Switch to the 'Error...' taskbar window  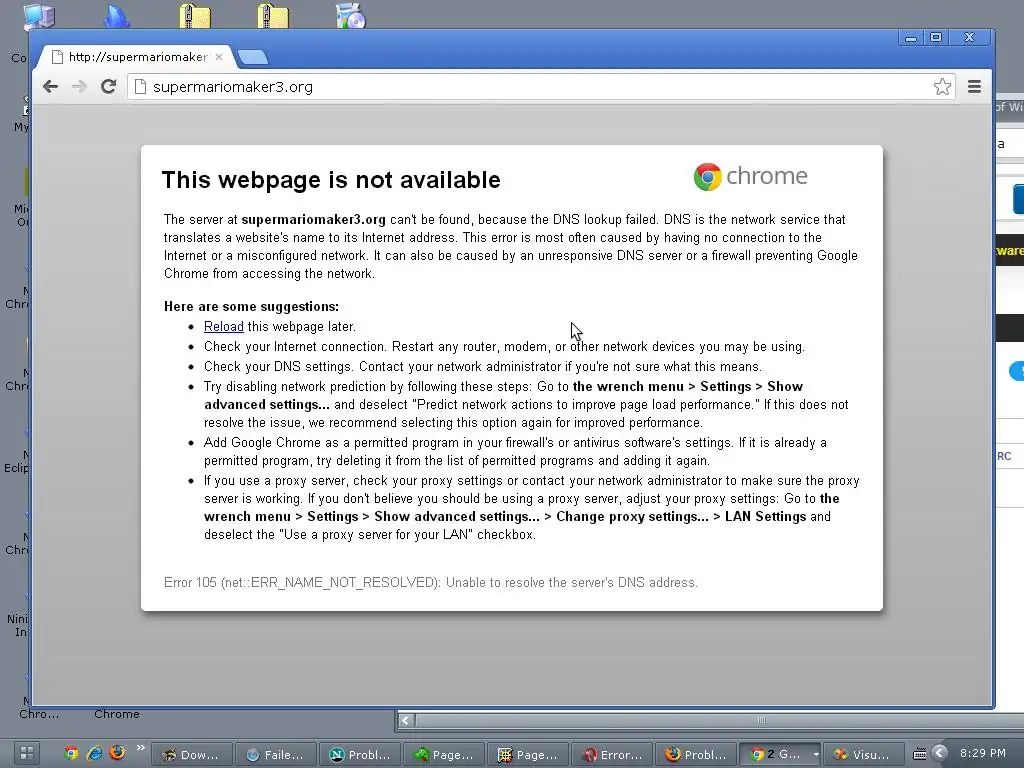coord(612,755)
